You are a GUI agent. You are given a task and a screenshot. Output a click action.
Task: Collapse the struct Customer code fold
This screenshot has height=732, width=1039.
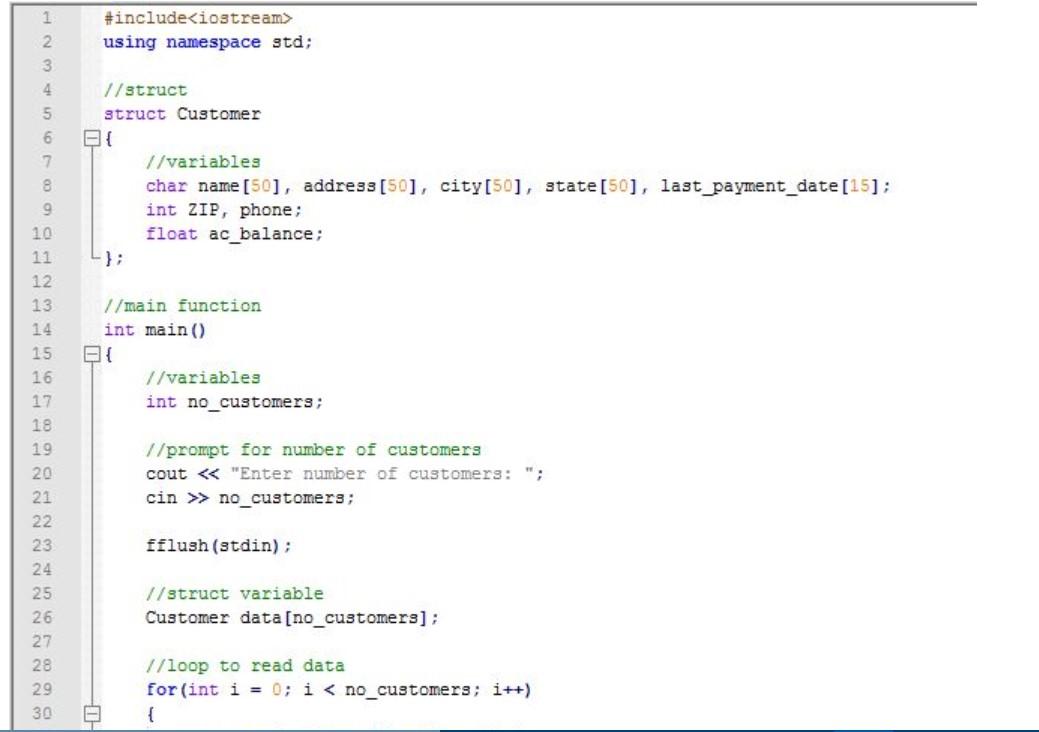tap(92, 138)
